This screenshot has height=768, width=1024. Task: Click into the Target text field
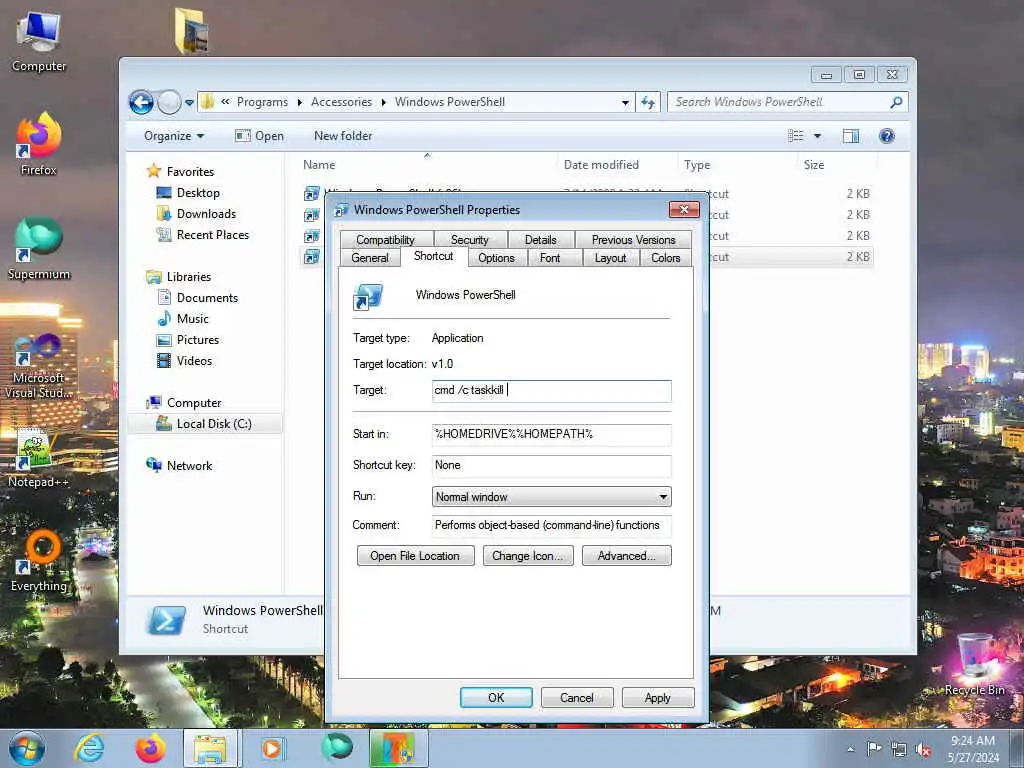[551, 391]
